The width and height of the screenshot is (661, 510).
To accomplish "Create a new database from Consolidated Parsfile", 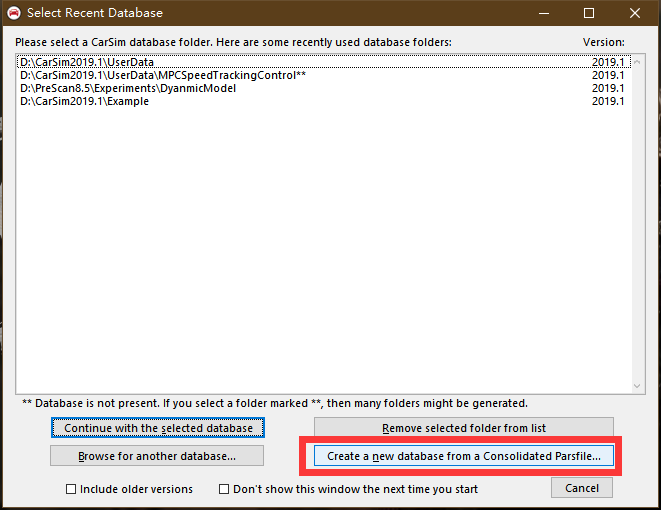I will [x=464, y=456].
